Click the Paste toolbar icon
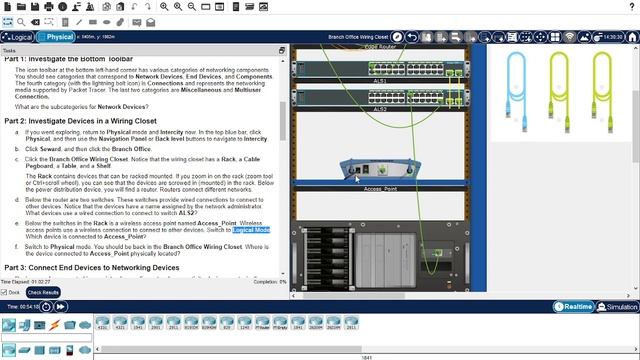Image resolution: width=640 pixels, height=360 pixels. pos(120,7)
